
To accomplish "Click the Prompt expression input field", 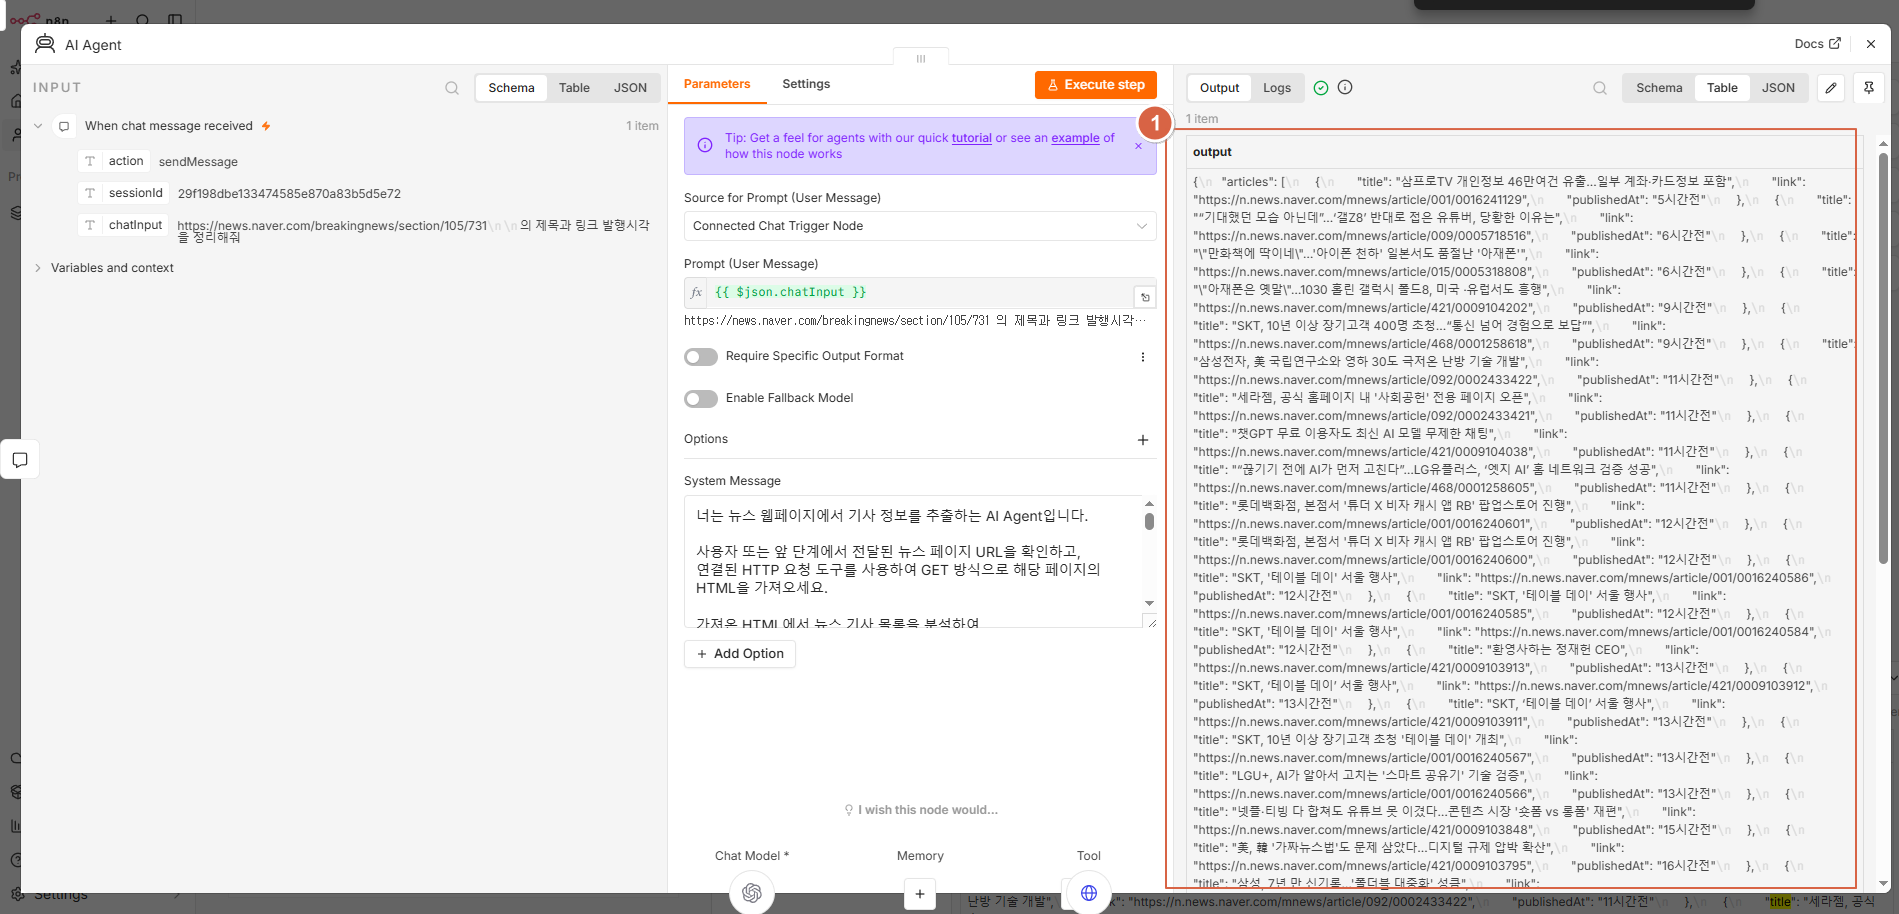I will 921,292.
